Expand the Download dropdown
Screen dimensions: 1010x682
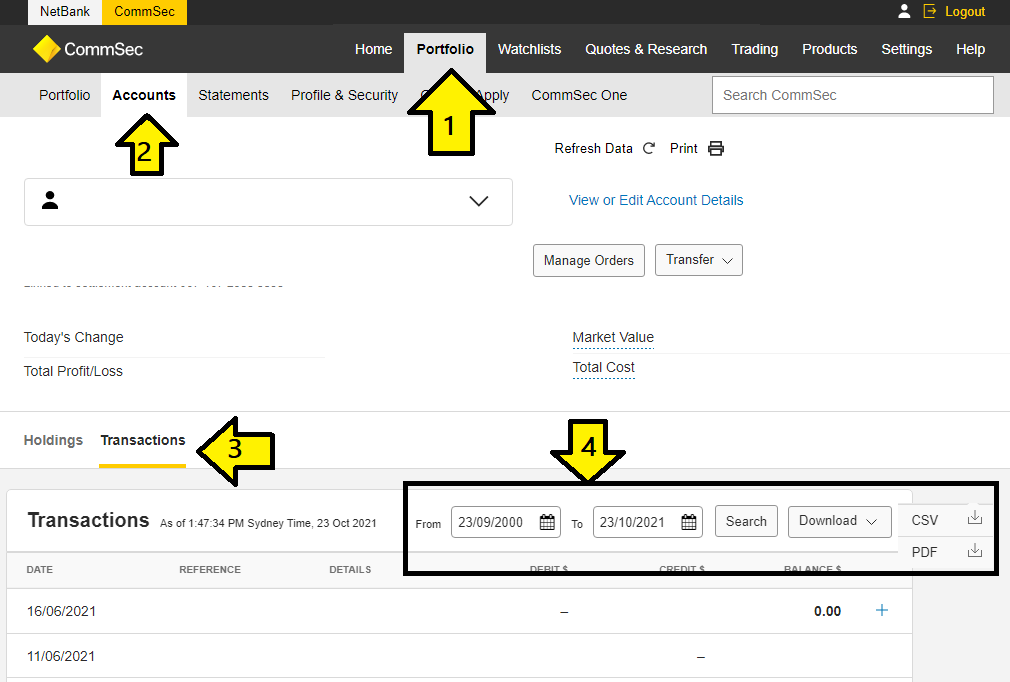pyautogui.click(x=839, y=521)
